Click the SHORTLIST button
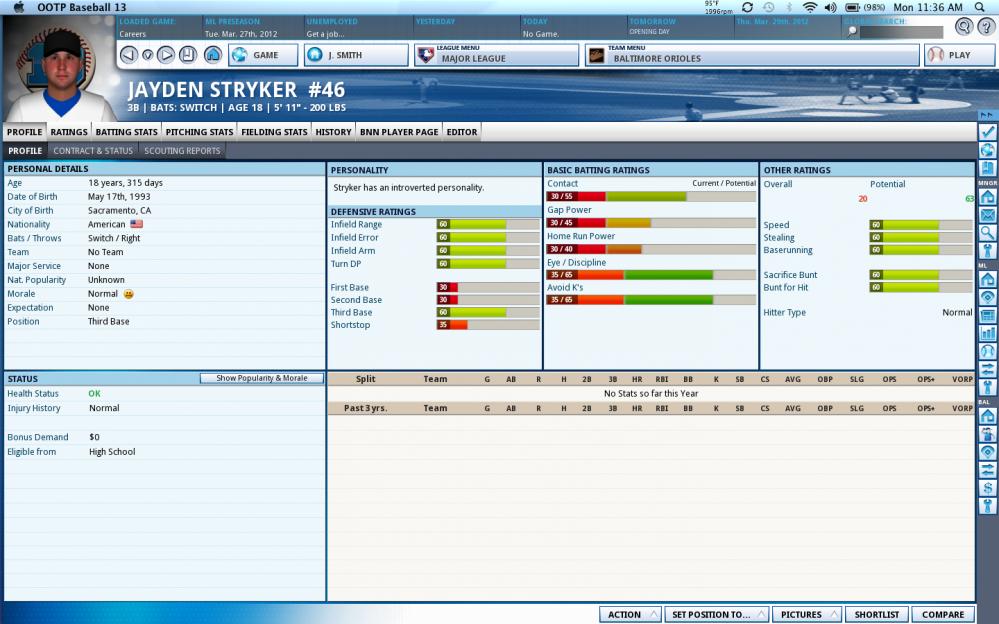 pyautogui.click(x=877, y=614)
